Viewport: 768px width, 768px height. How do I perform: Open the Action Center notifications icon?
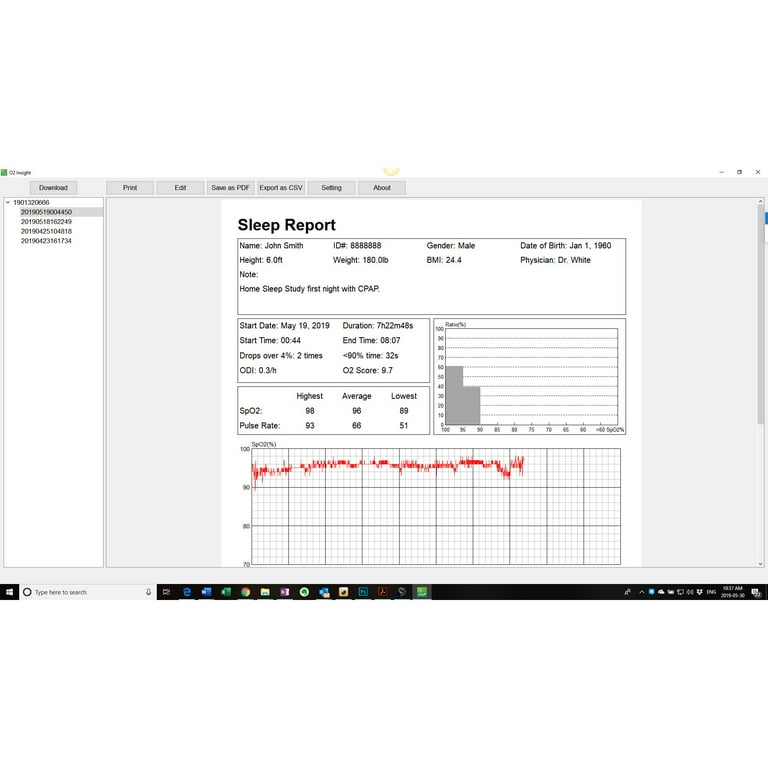point(756,593)
